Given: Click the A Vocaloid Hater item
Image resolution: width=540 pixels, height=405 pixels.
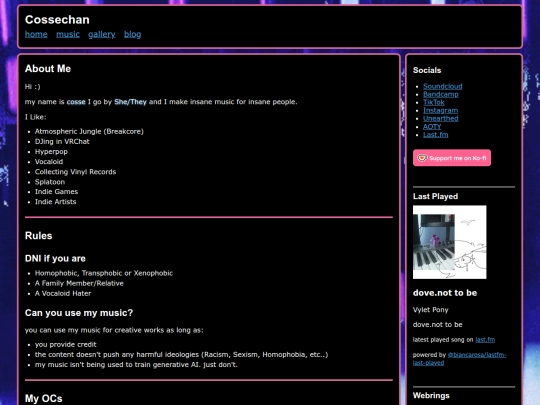Looking at the screenshot, I should click(63, 293).
